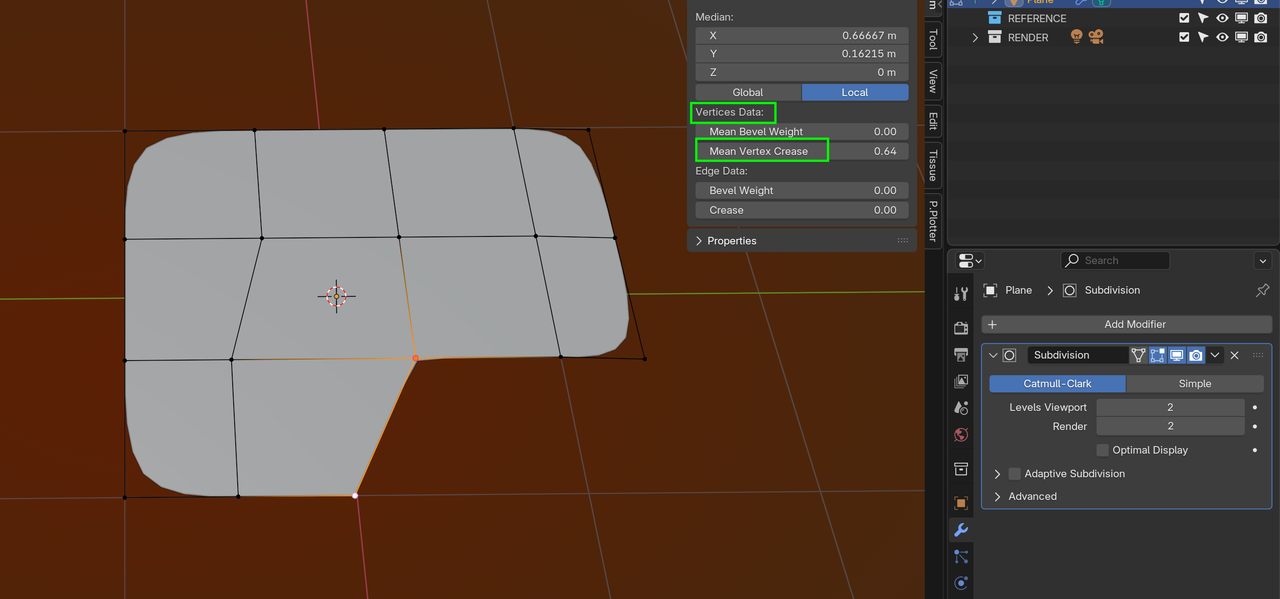Open the Scene properties tab
The image size is (1280, 599).
(x=961, y=408)
